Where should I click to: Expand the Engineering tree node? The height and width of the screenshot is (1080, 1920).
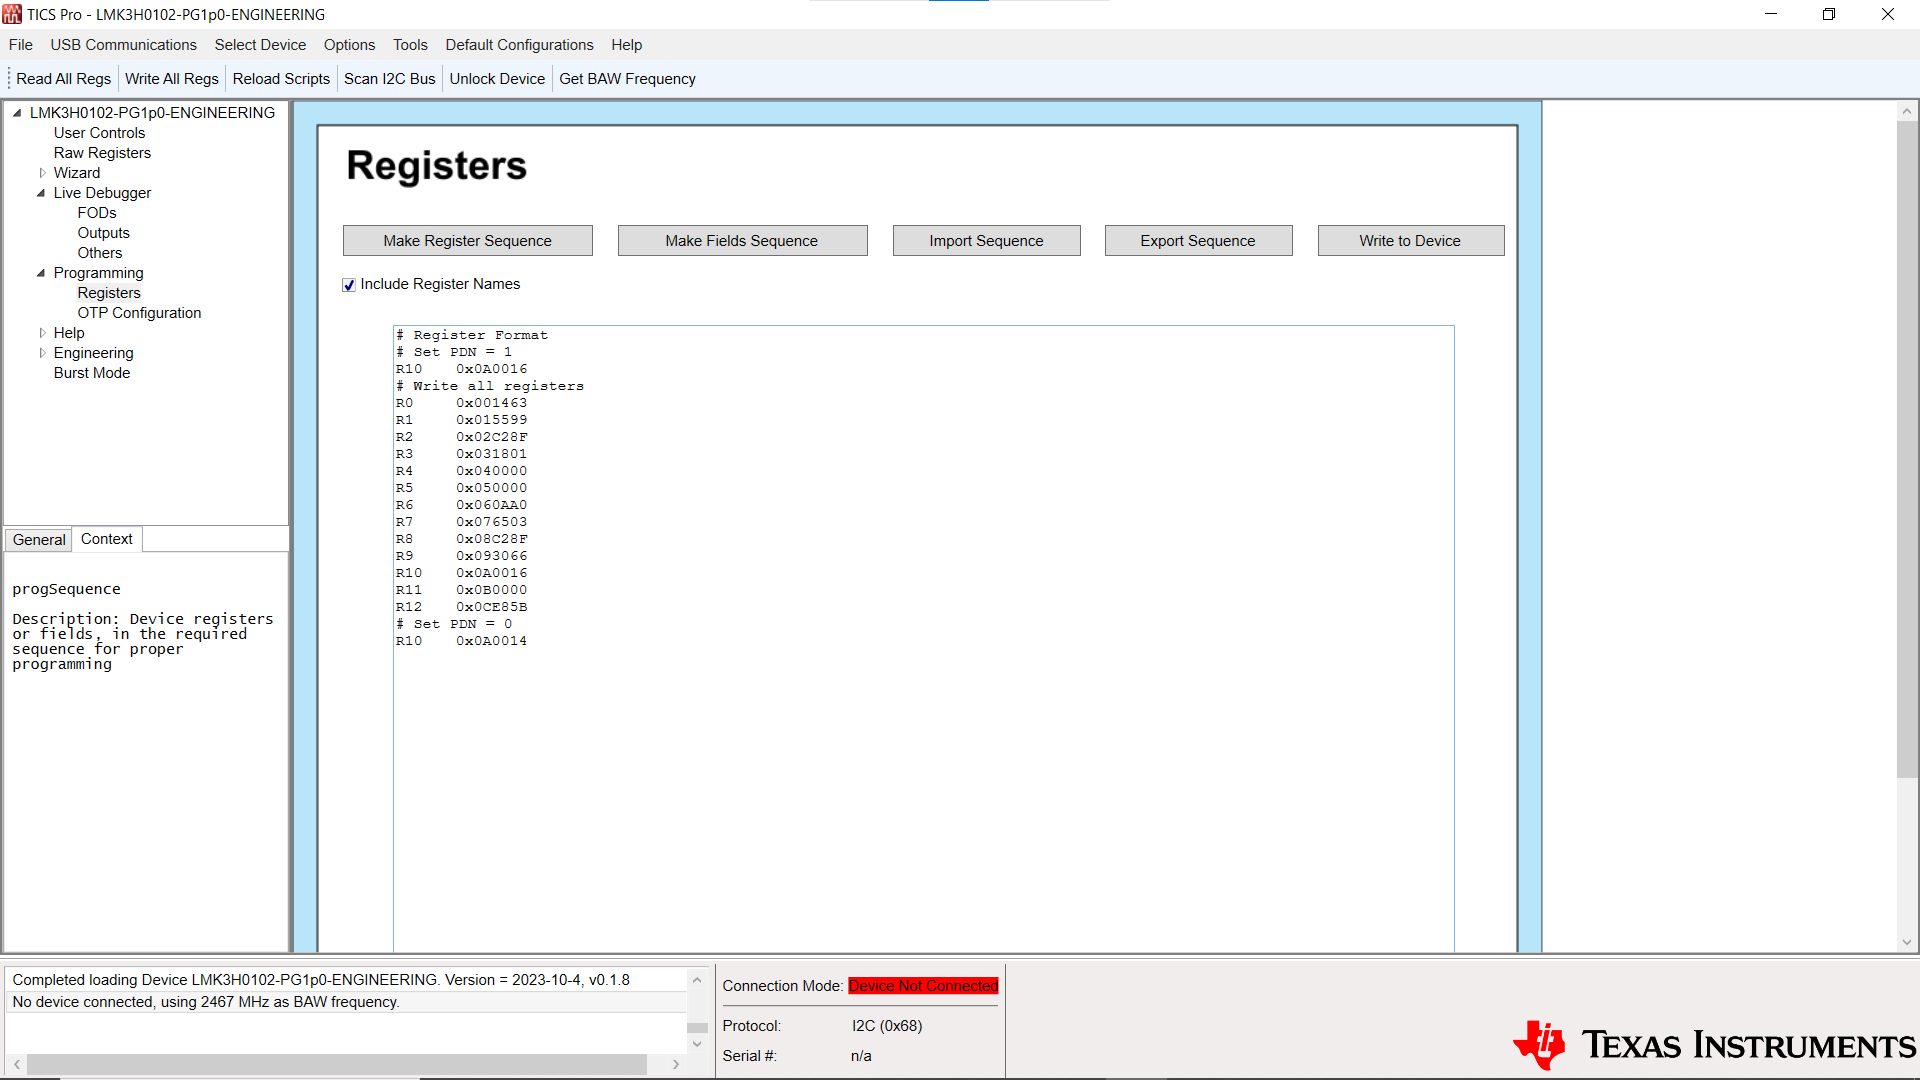pos(43,352)
